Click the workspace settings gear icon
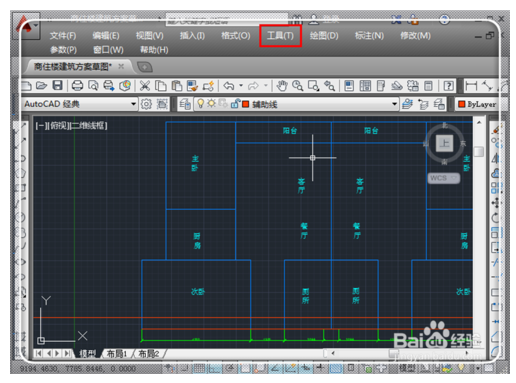 click(146, 104)
